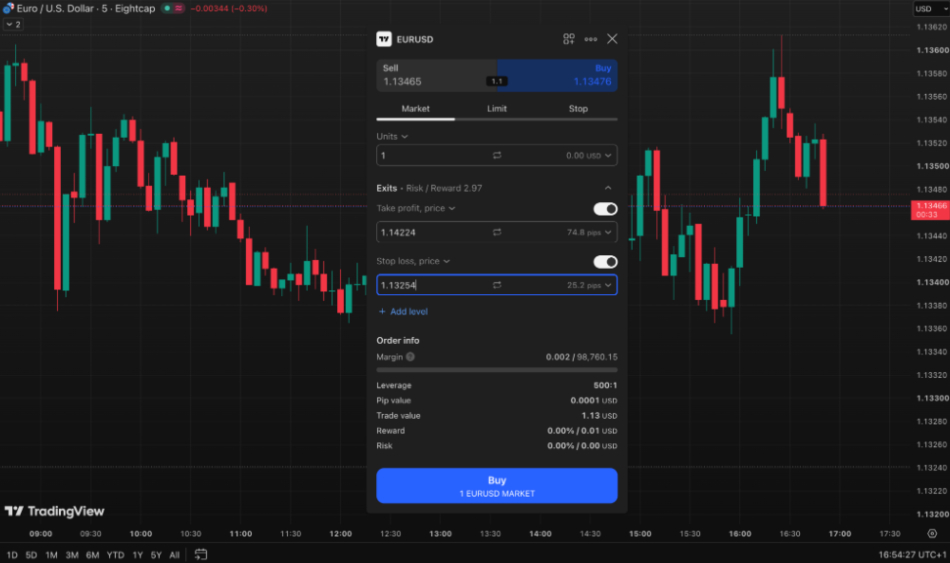950x563 pixels.
Task: Click the Leverage 500:1 value
Action: pyautogui.click(x=605, y=385)
